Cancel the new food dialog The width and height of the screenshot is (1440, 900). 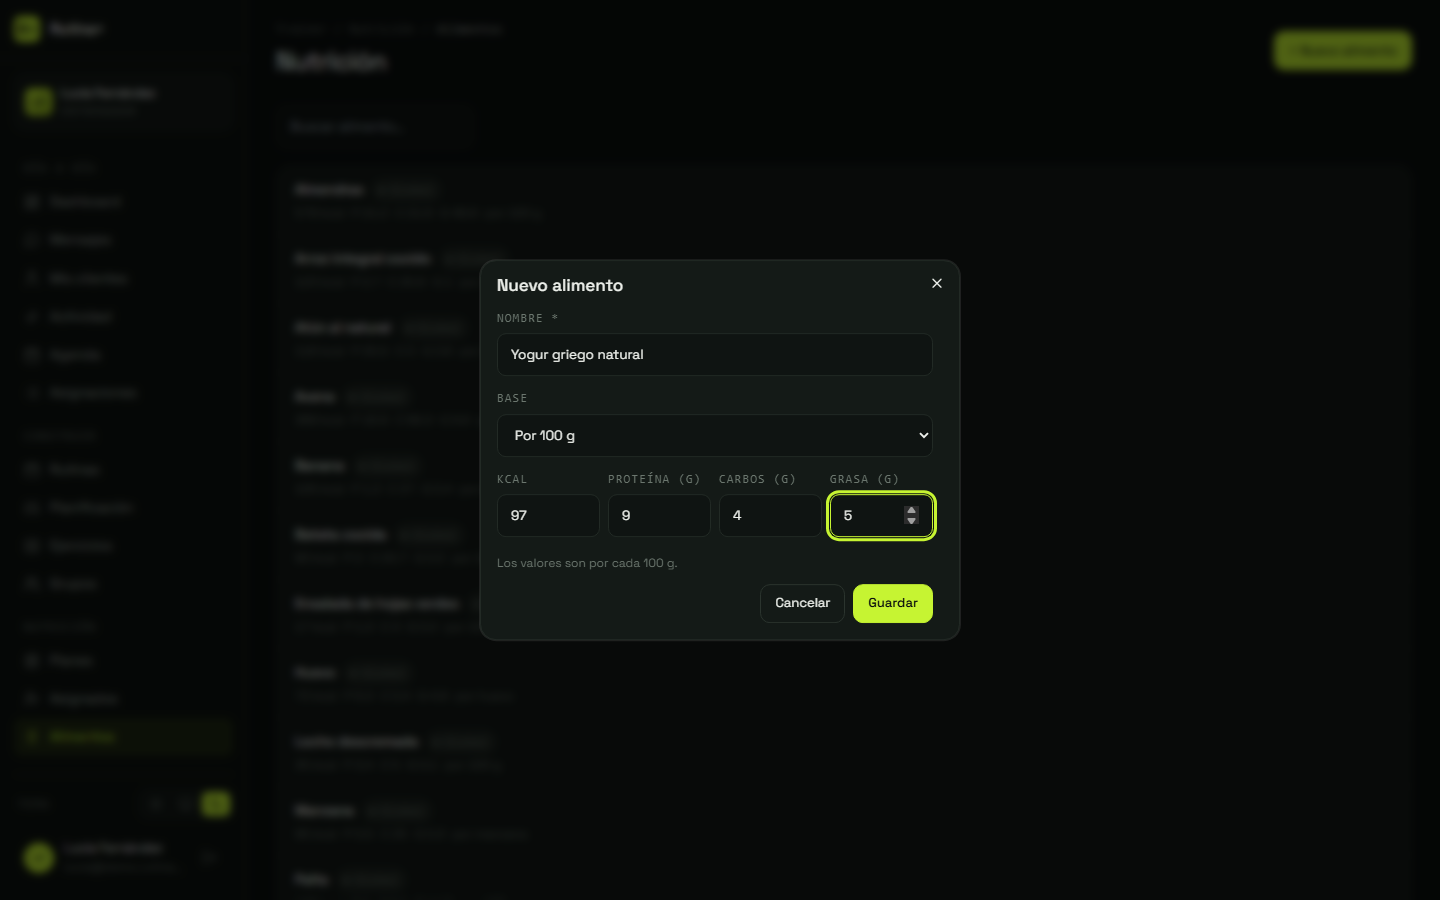(x=802, y=604)
